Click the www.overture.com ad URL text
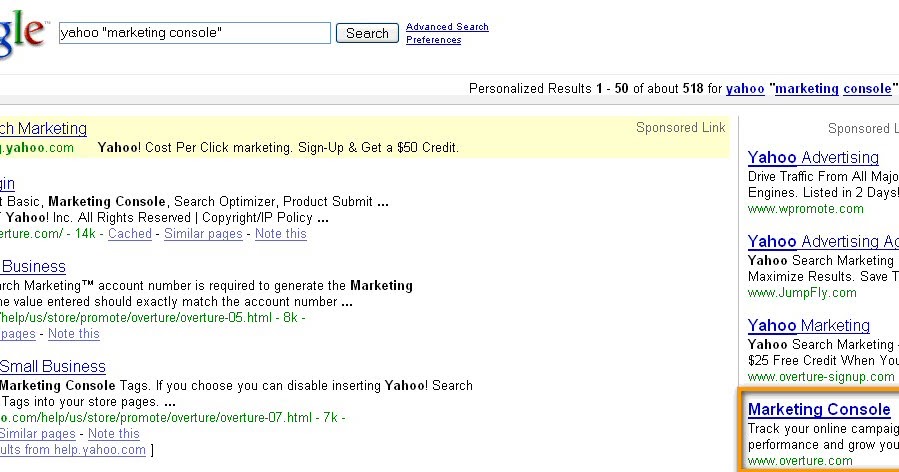Viewport: 899px width, 472px height. [800, 461]
